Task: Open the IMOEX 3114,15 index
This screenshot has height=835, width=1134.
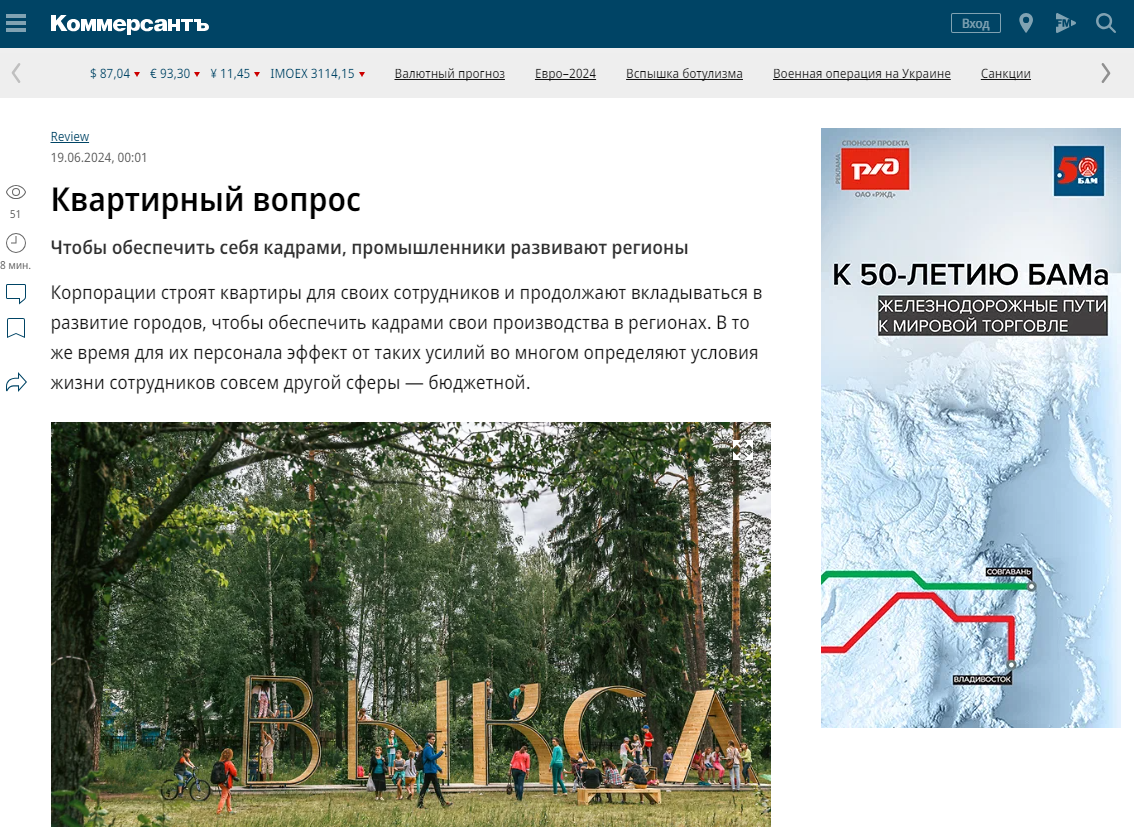Action: tap(317, 74)
